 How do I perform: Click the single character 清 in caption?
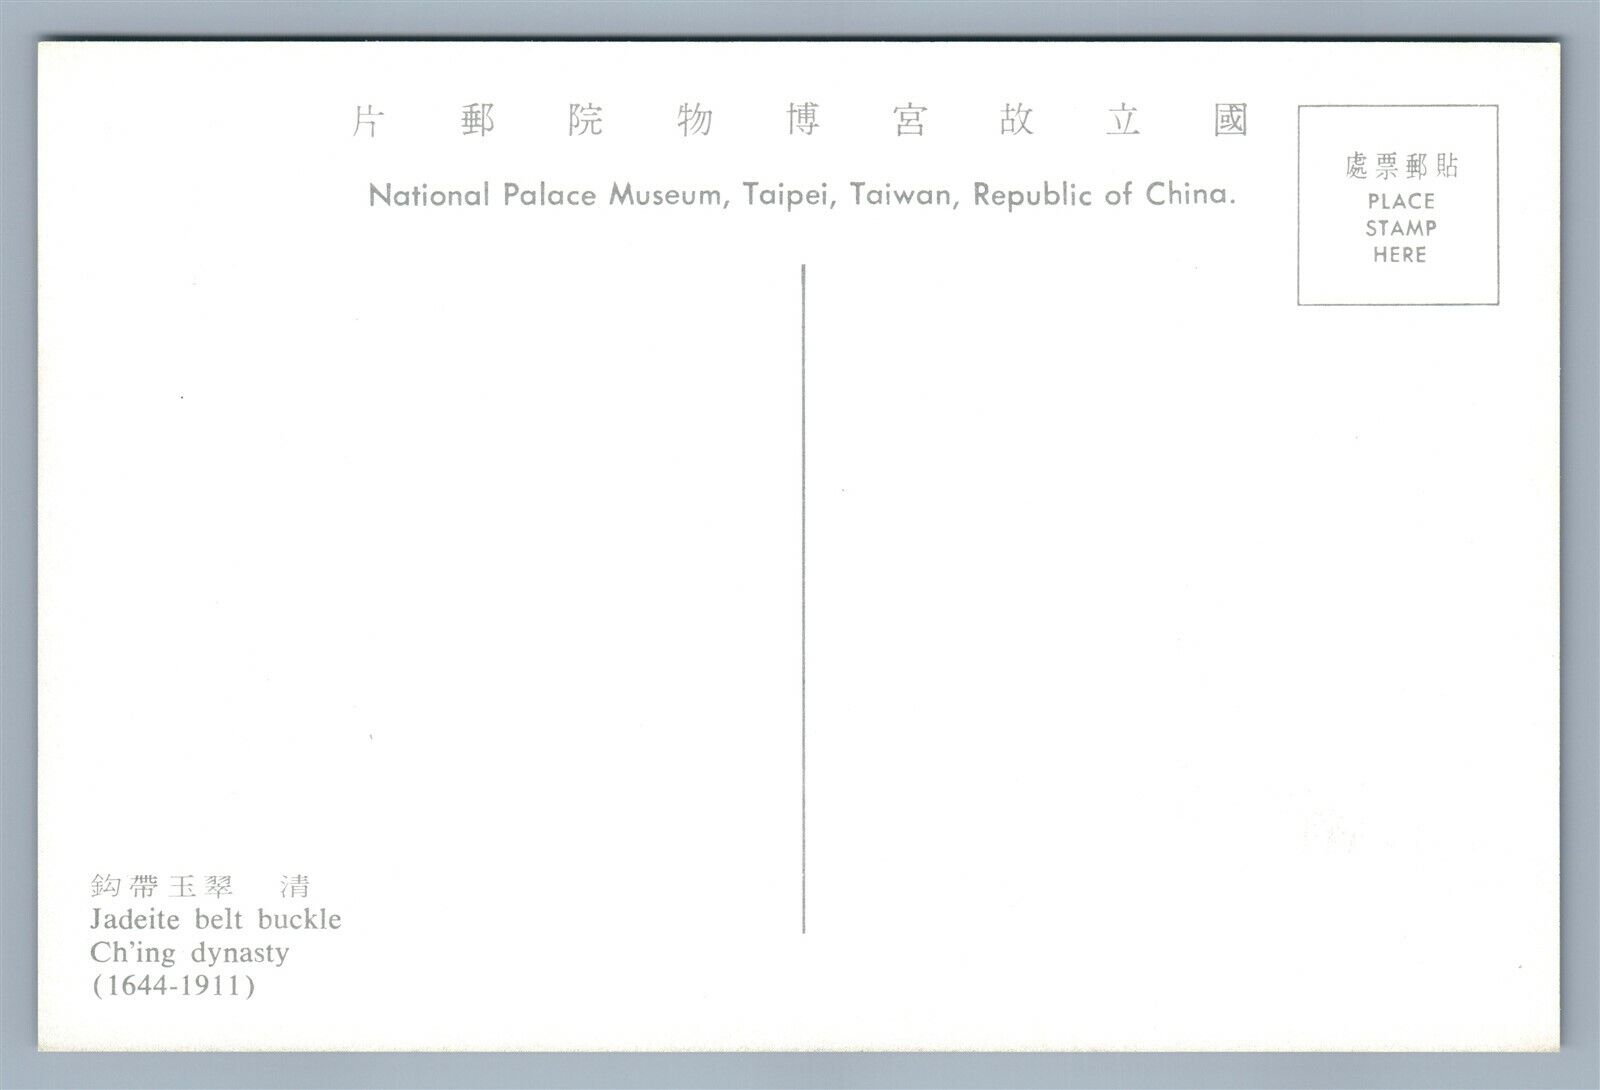294,886
